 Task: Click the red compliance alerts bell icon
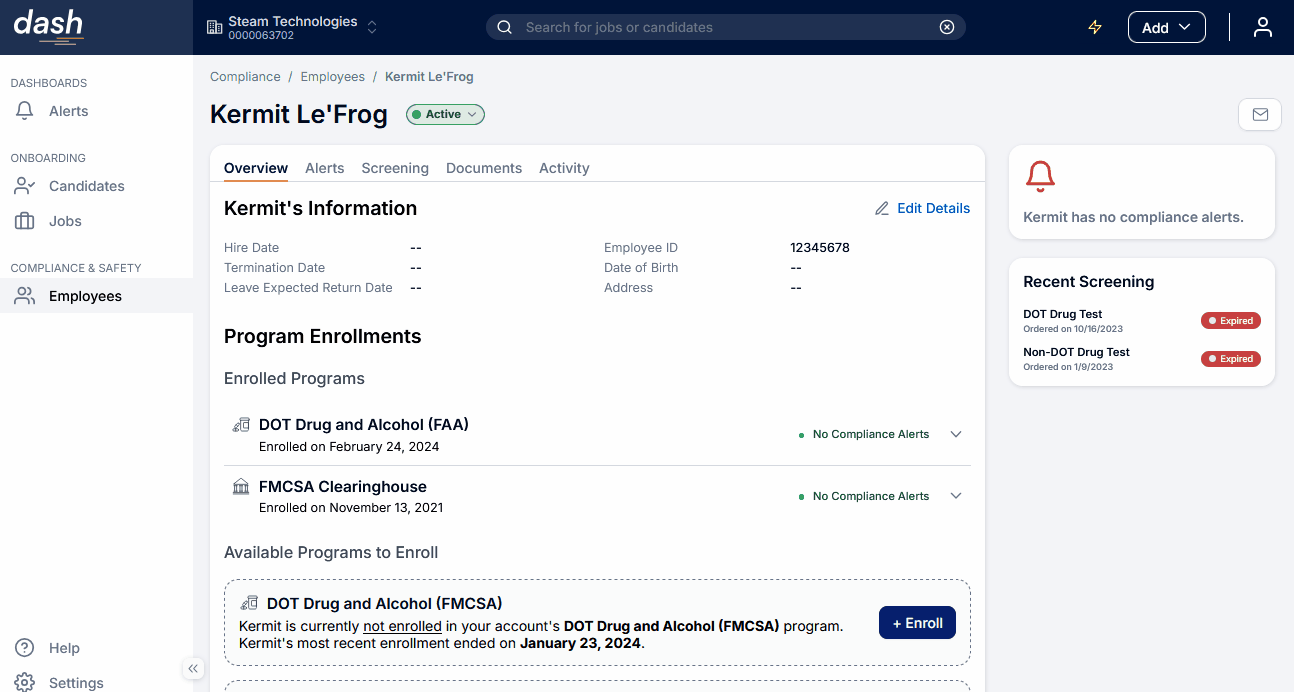1041,177
